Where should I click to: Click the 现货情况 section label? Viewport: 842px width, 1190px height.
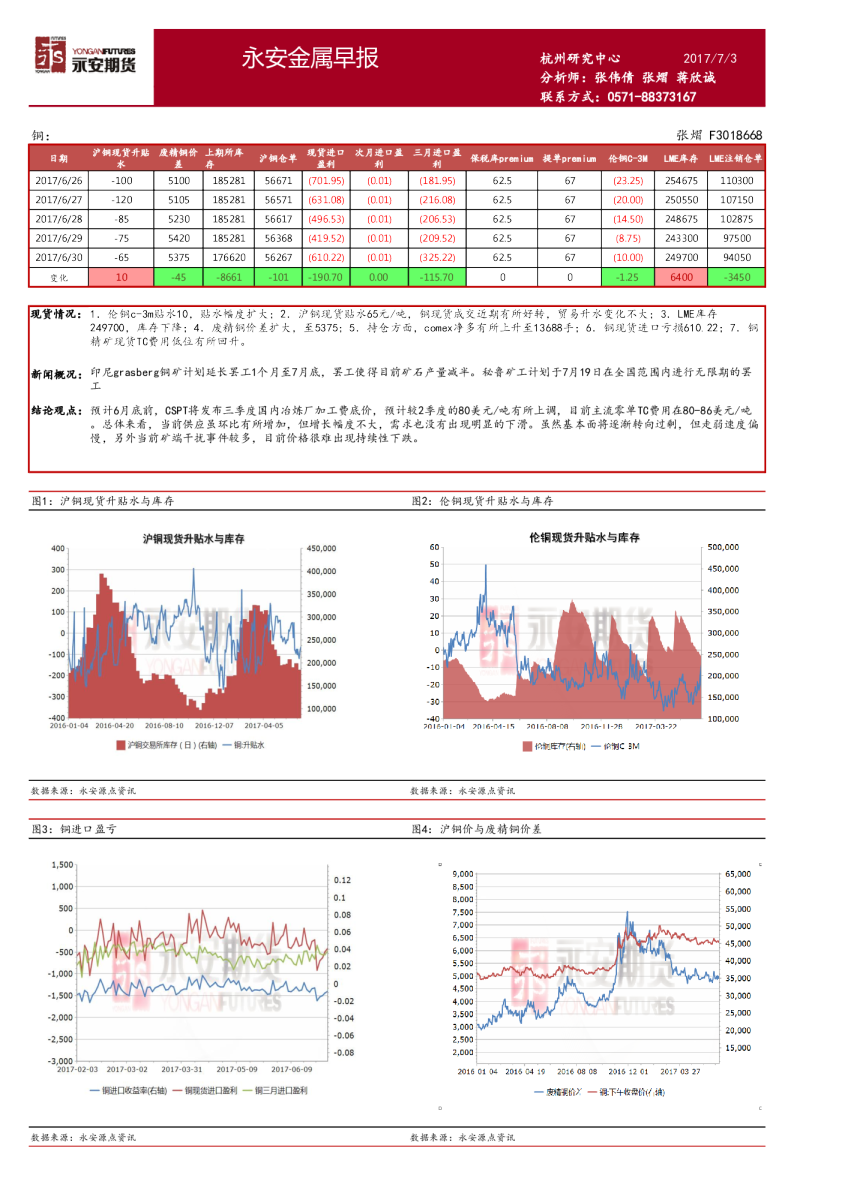point(57,313)
